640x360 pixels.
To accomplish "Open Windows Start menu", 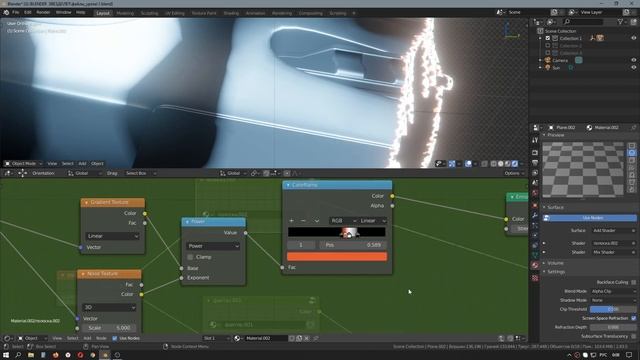I will [6, 355].
